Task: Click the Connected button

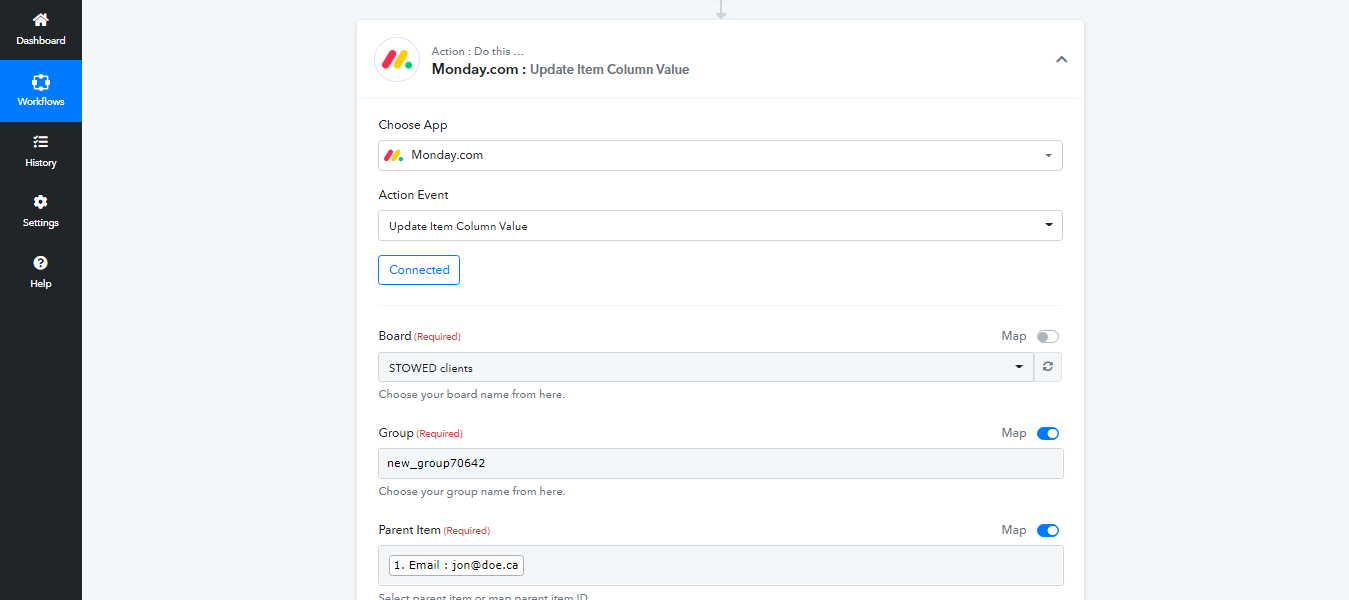Action: click(x=419, y=270)
